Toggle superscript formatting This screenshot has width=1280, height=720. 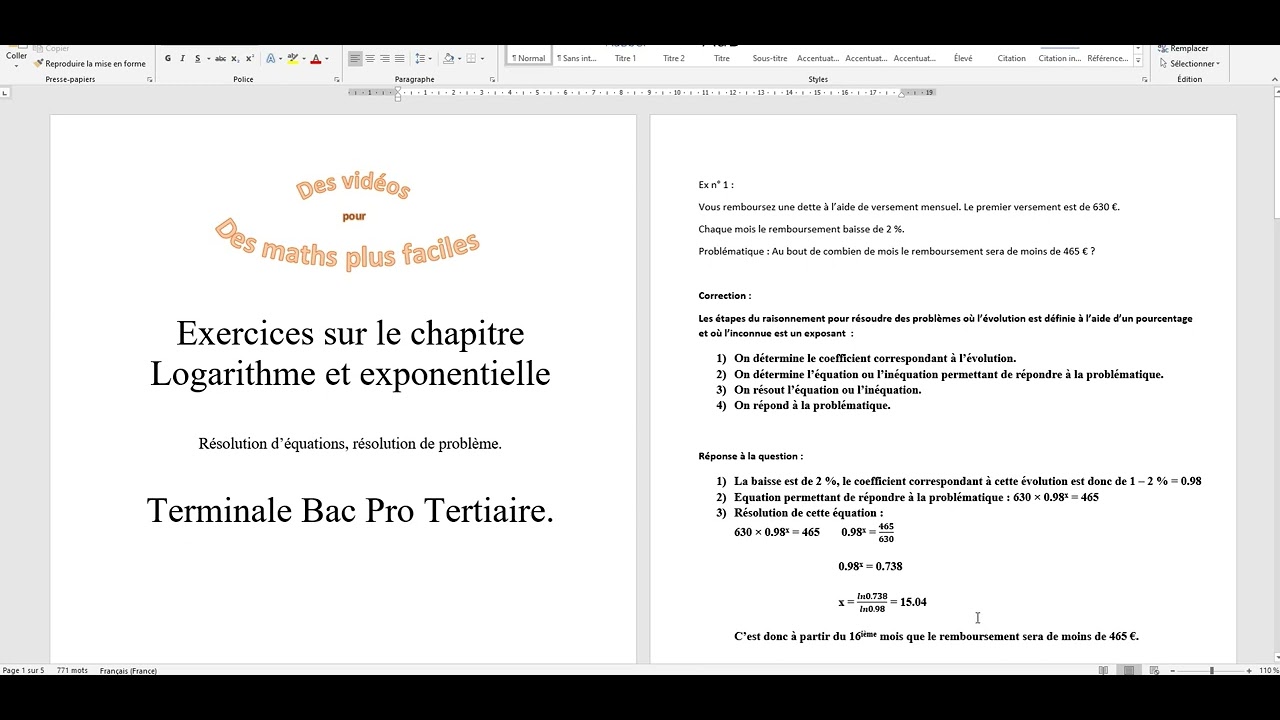point(249,59)
